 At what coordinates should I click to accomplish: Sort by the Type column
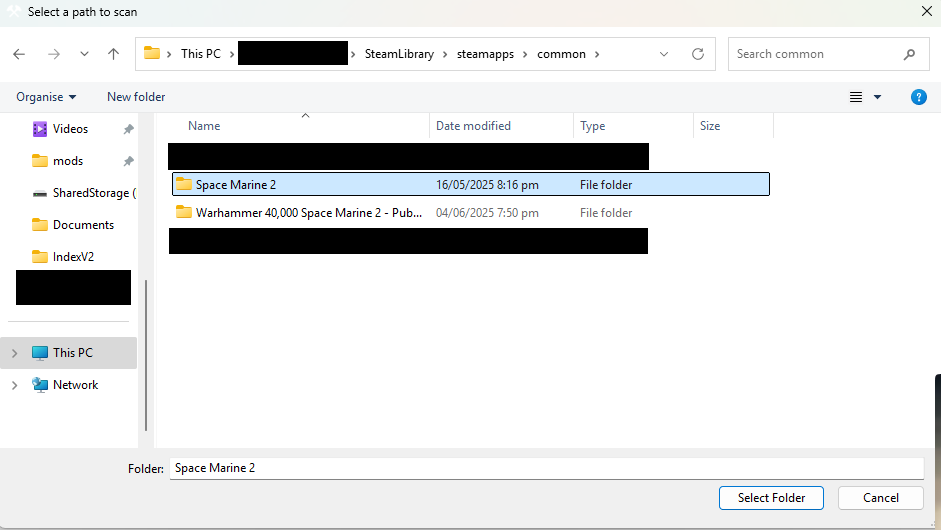click(x=592, y=126)
